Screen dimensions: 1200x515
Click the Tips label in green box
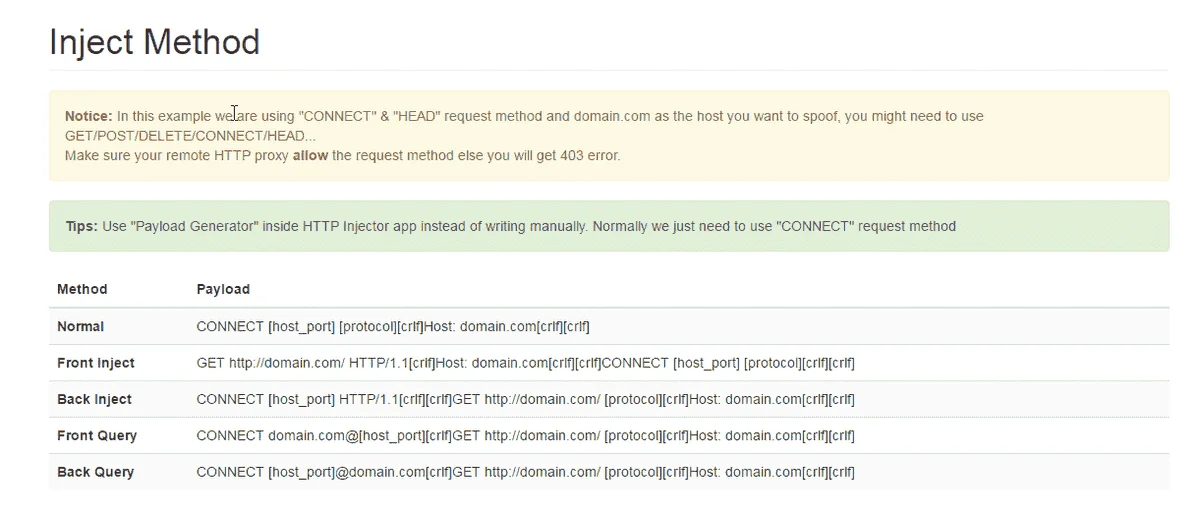(81, 226)
